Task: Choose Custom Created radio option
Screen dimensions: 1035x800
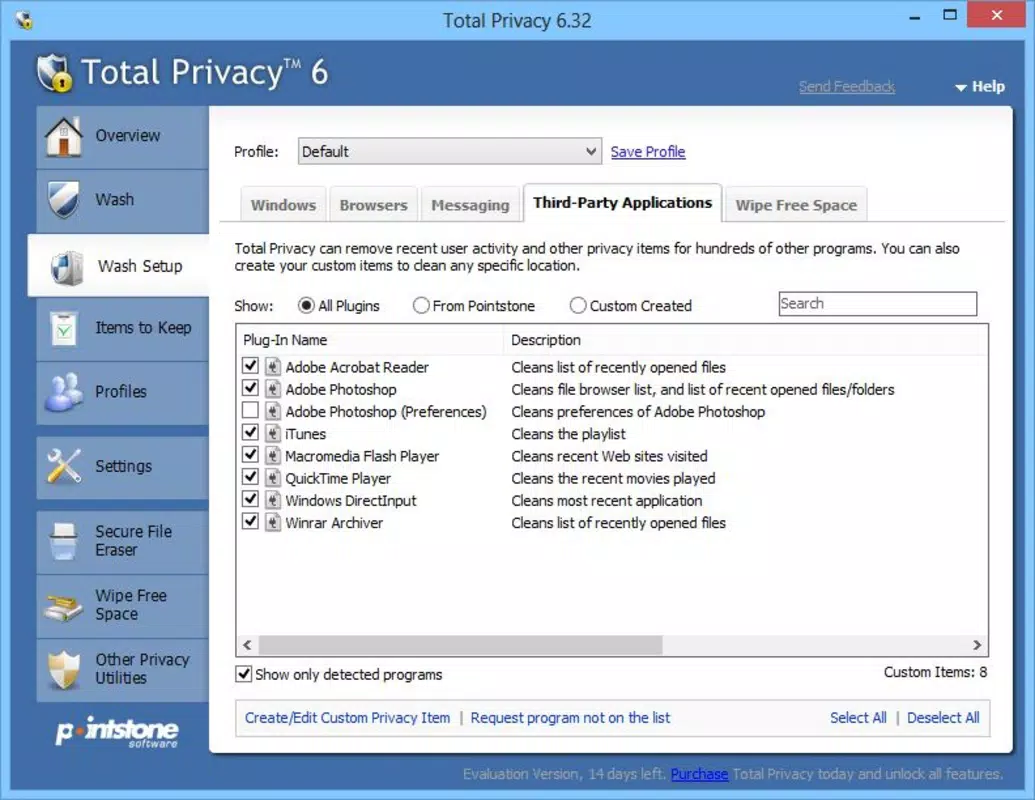Action: pyautogui.click(x=578, y=306)
